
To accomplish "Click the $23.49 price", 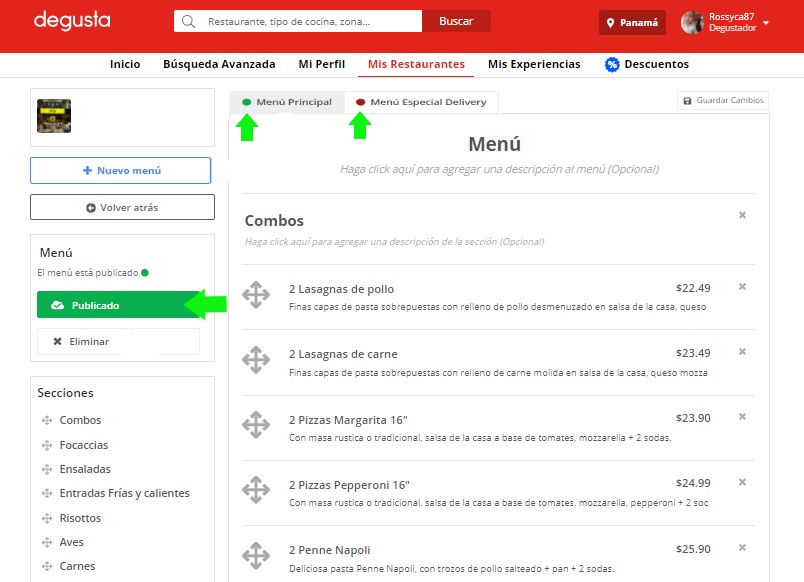I will click(693, 353).
